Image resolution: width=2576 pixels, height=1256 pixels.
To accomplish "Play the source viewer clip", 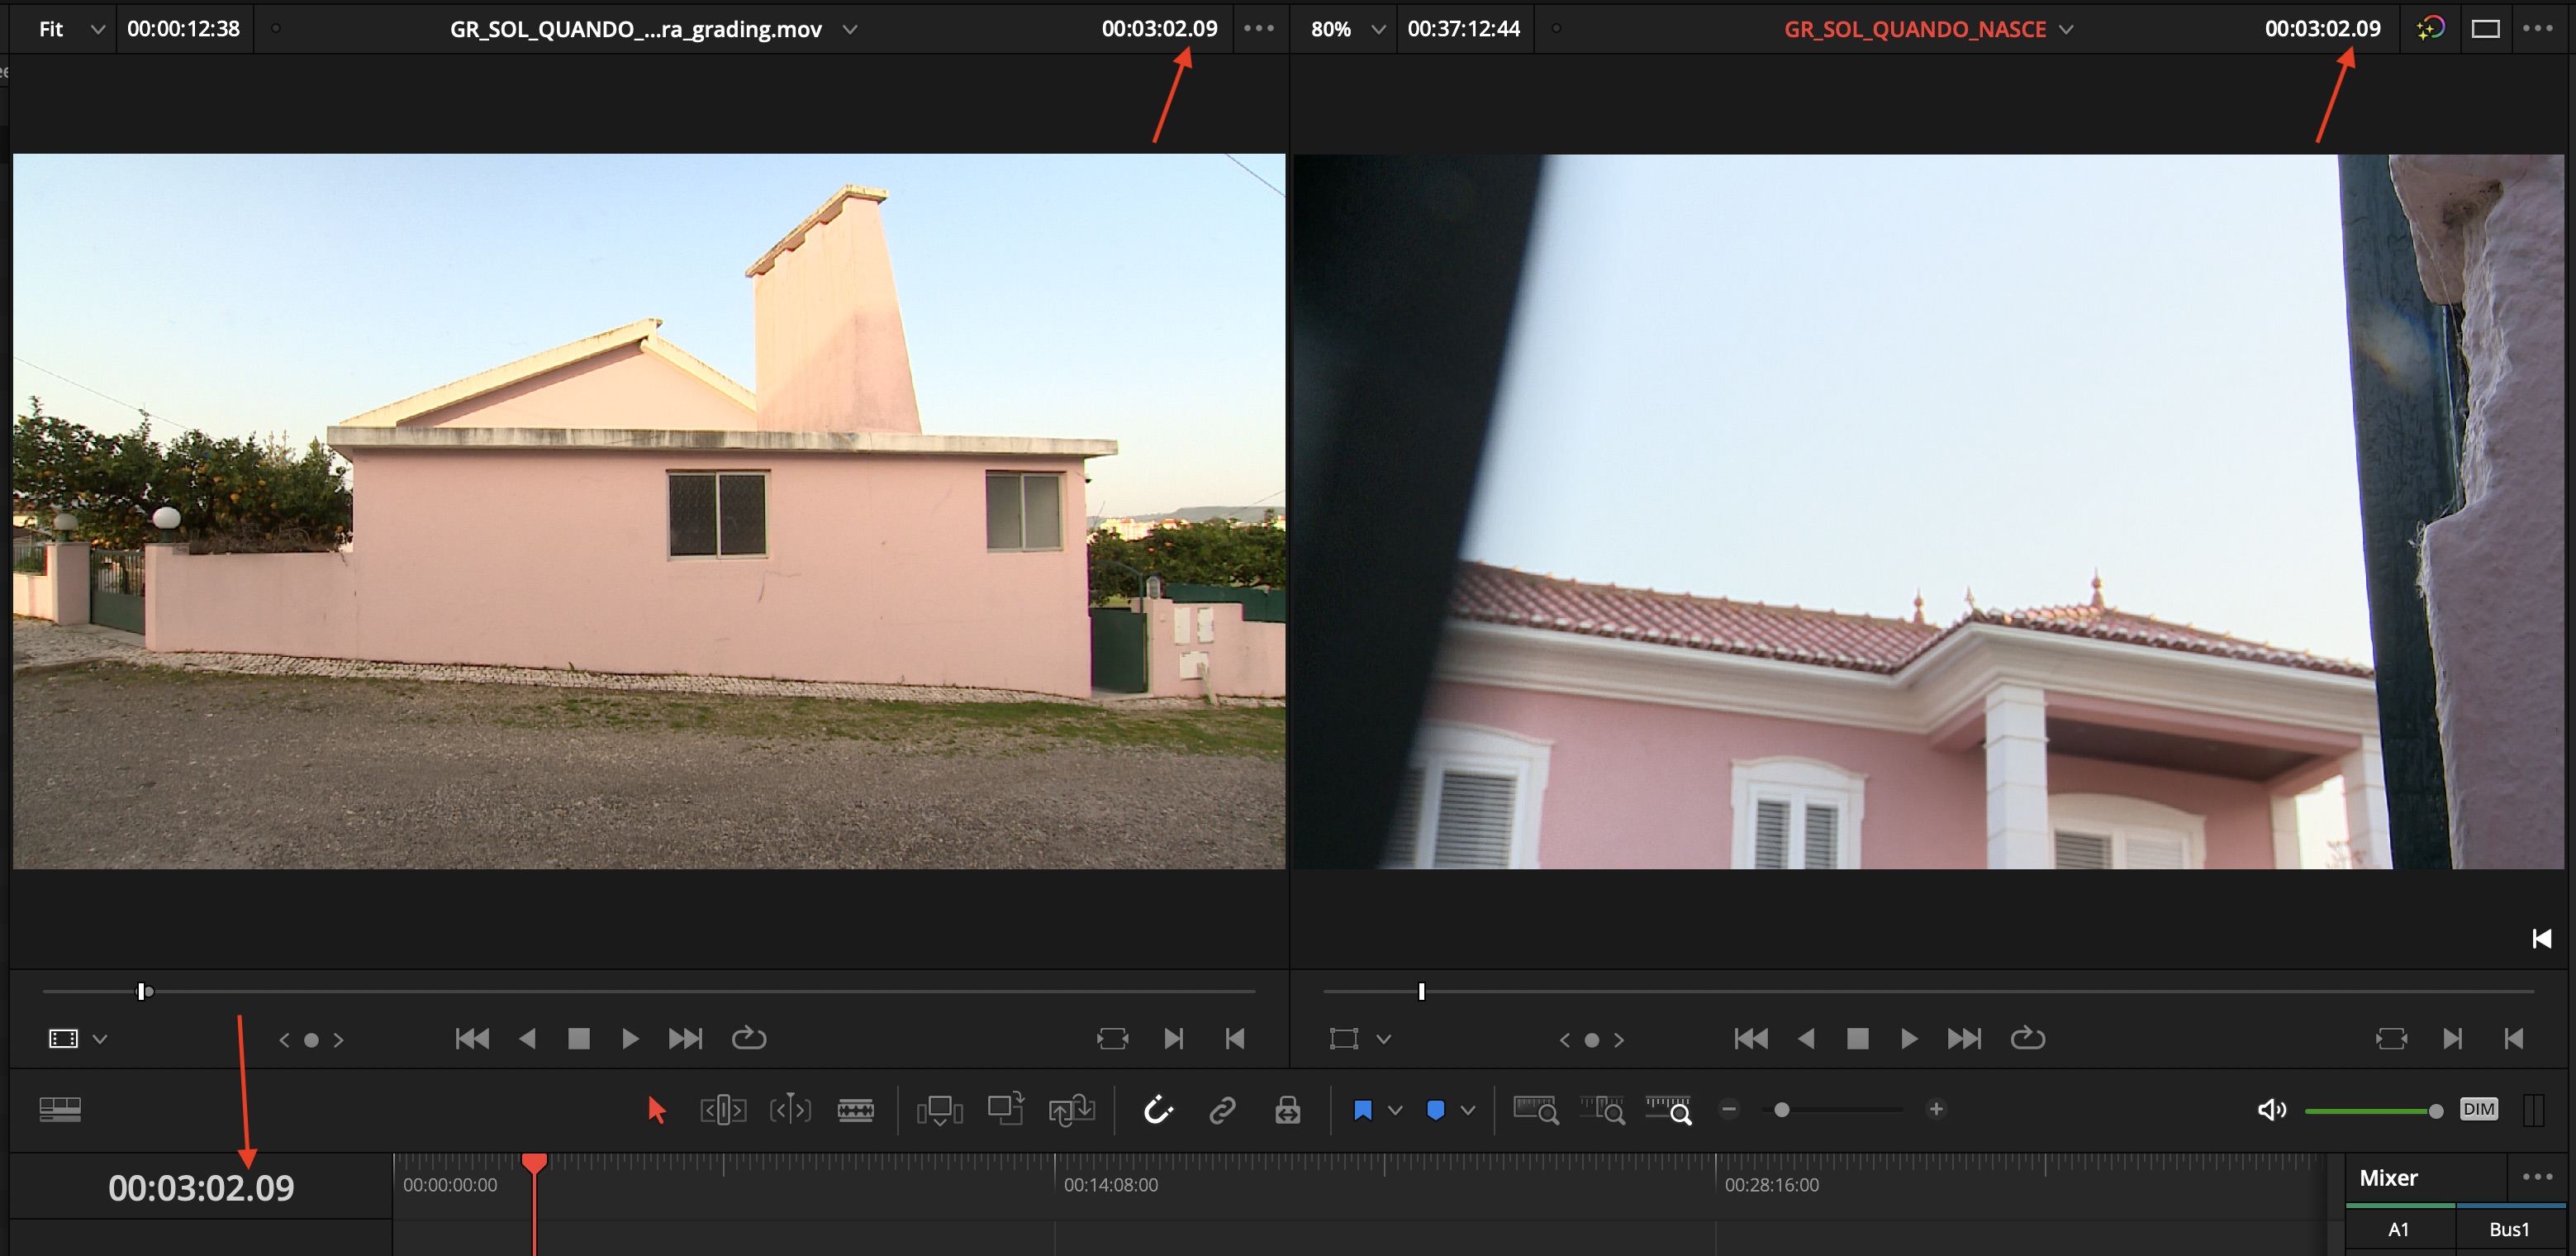I will point(630,1039).
